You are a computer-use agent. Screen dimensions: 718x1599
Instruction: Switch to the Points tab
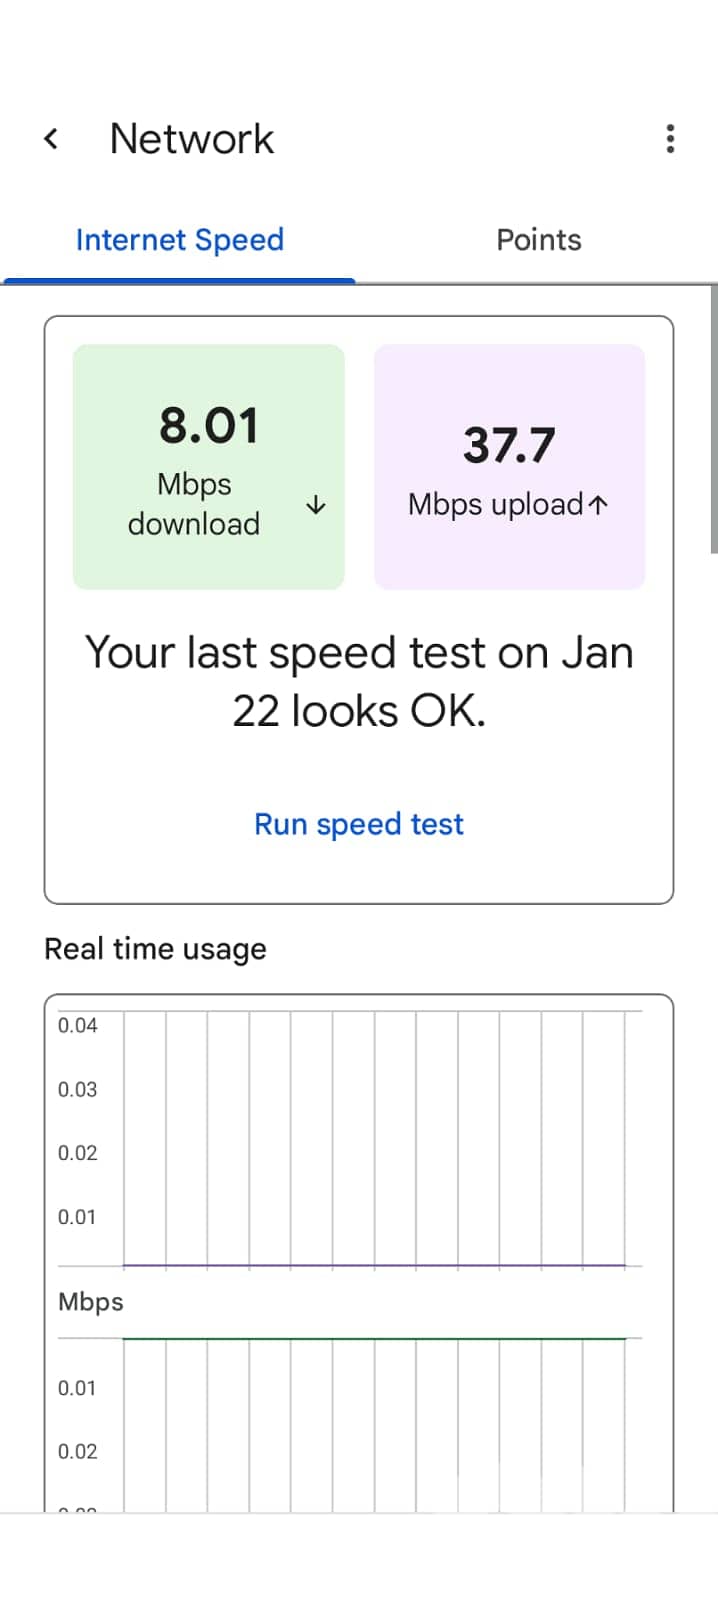click(x=538, y=240)
